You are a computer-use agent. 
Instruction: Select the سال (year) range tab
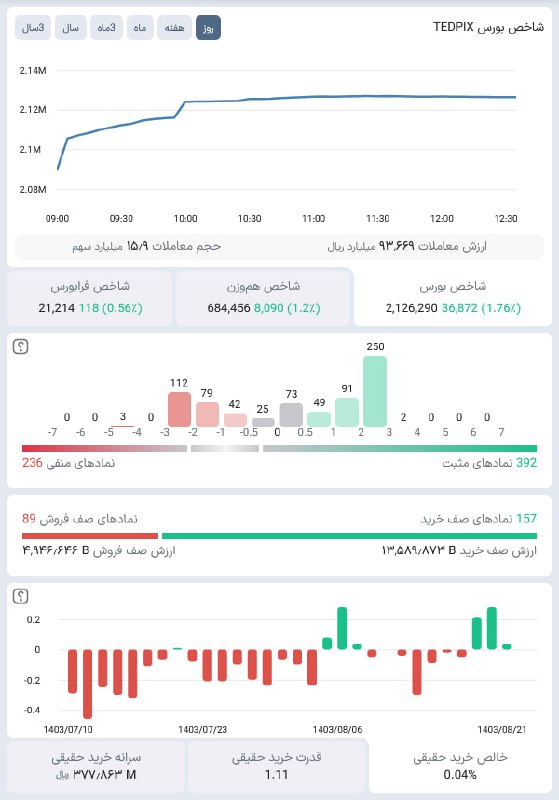[x=70, y=28]
